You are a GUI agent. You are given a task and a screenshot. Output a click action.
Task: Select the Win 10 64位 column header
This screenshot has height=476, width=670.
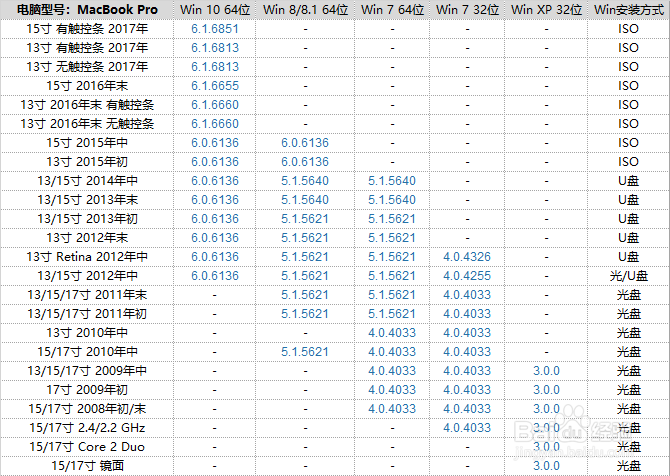(x=215, y=10)
